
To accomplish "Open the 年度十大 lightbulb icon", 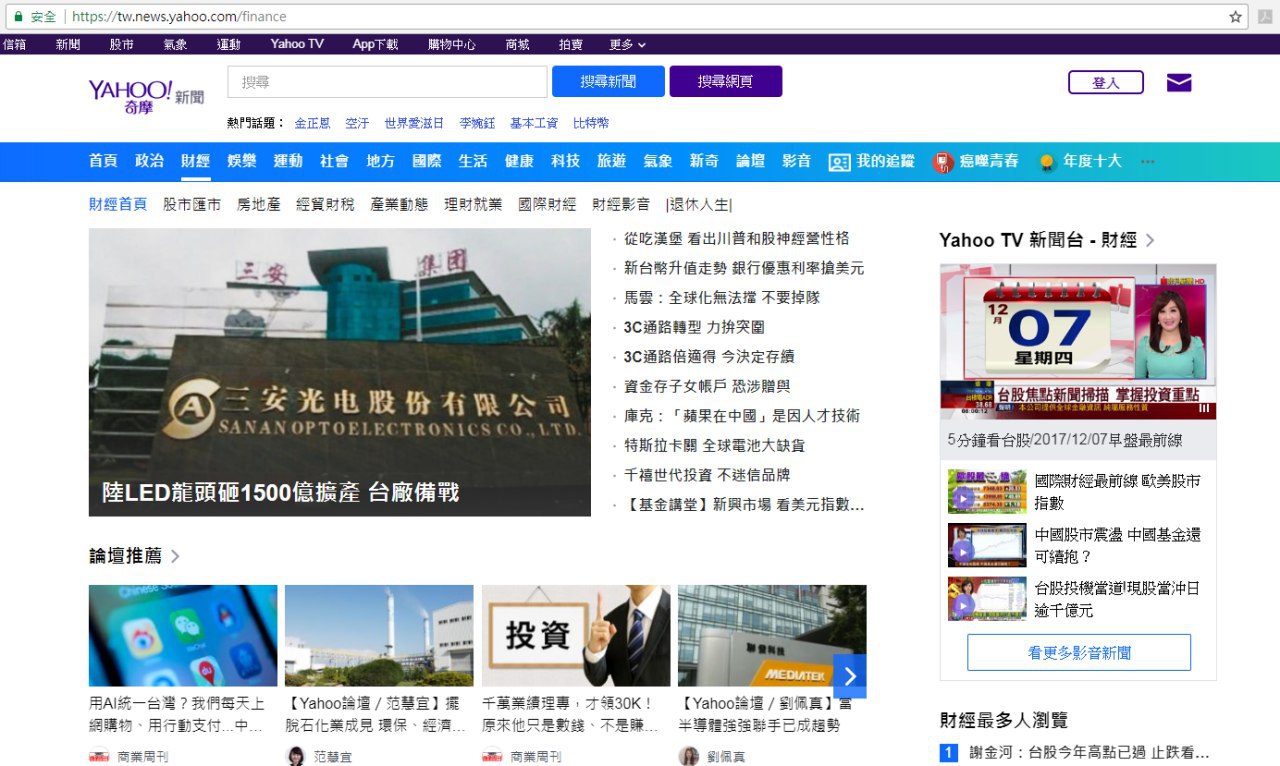I will pyautogui.click(x=1047, y=162).
